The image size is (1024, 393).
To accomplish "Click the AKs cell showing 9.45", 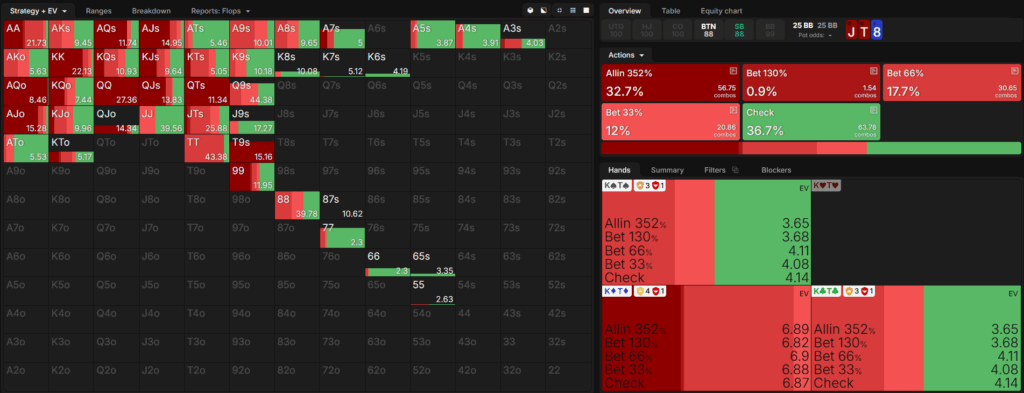I will tap(71, 35).
